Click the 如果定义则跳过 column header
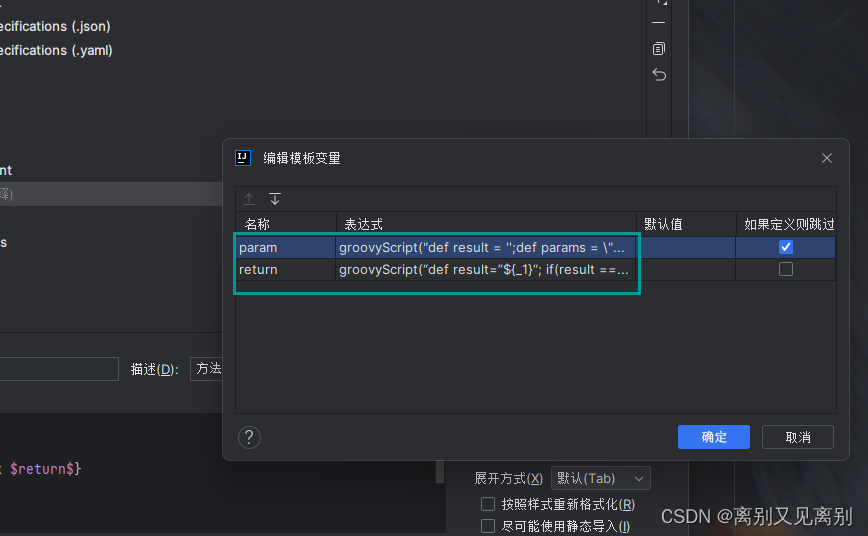 (x=786, y=224)
